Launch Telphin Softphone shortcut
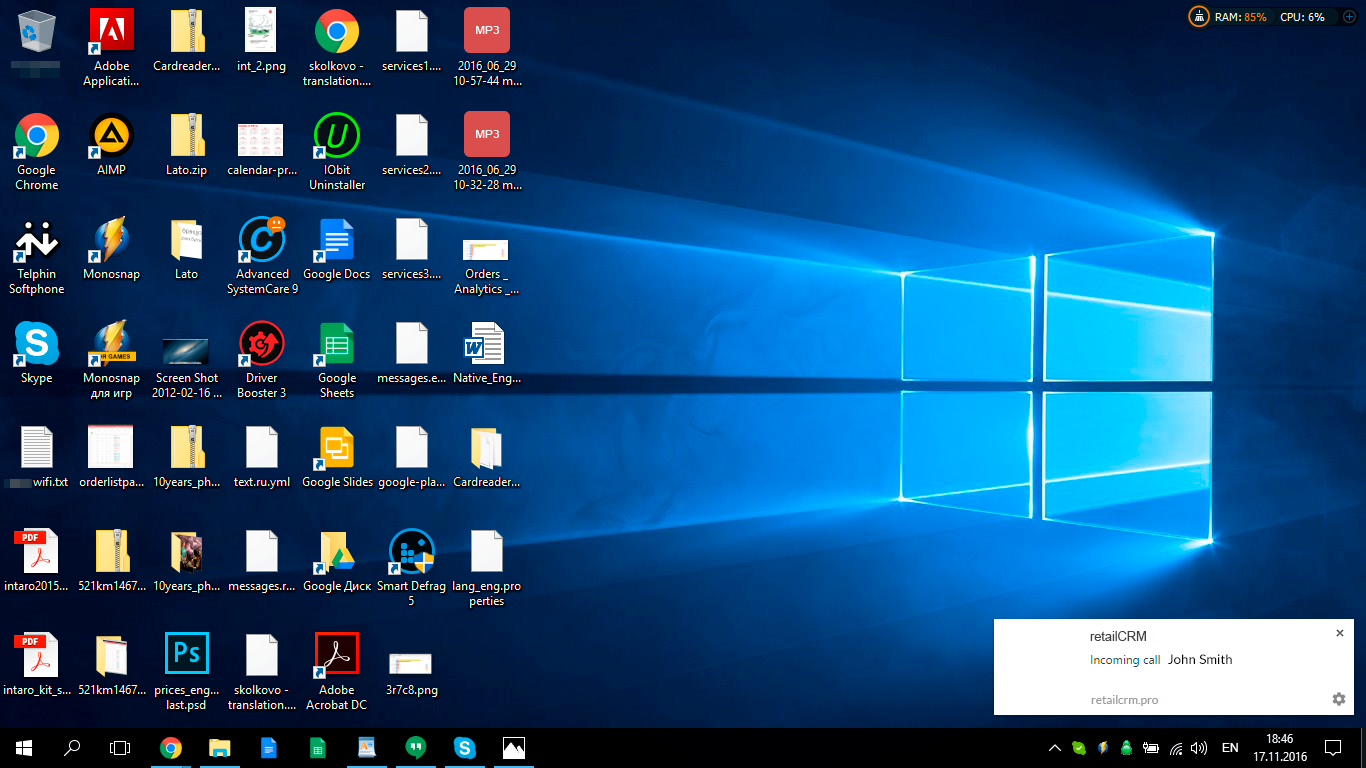The width and height of the screenshot is (1366, 768). 37,256
